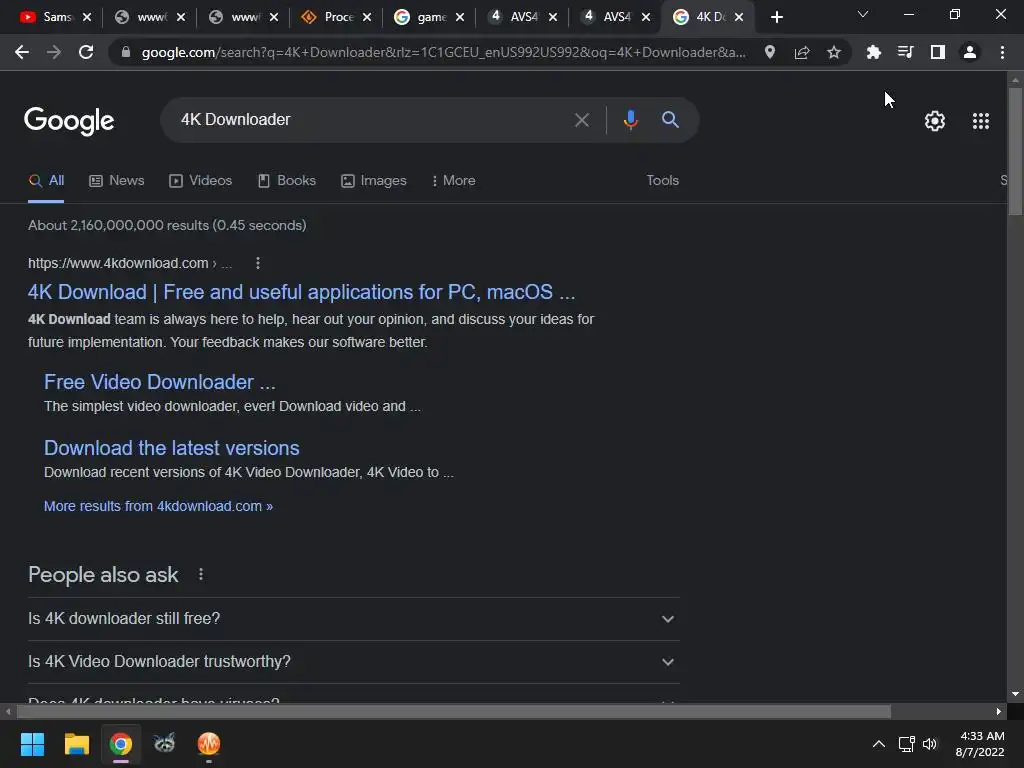Go to Google home via logo
This screenshot has height=768, width=1024.
(x=69, y=121)
